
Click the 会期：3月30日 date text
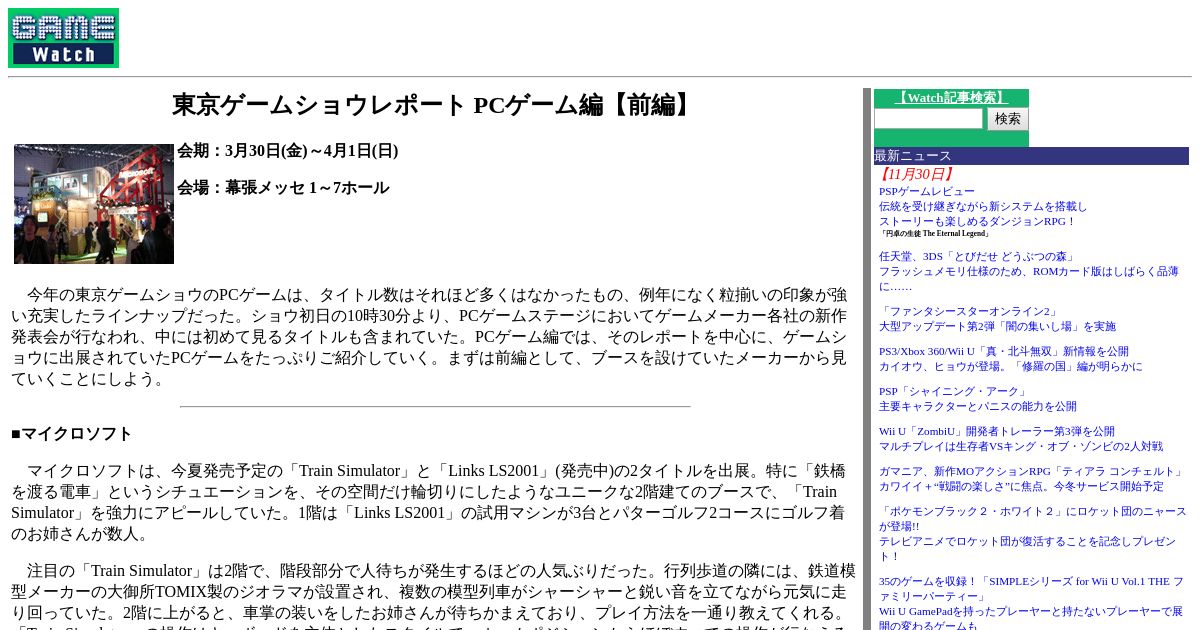click(x=288, y=151)
